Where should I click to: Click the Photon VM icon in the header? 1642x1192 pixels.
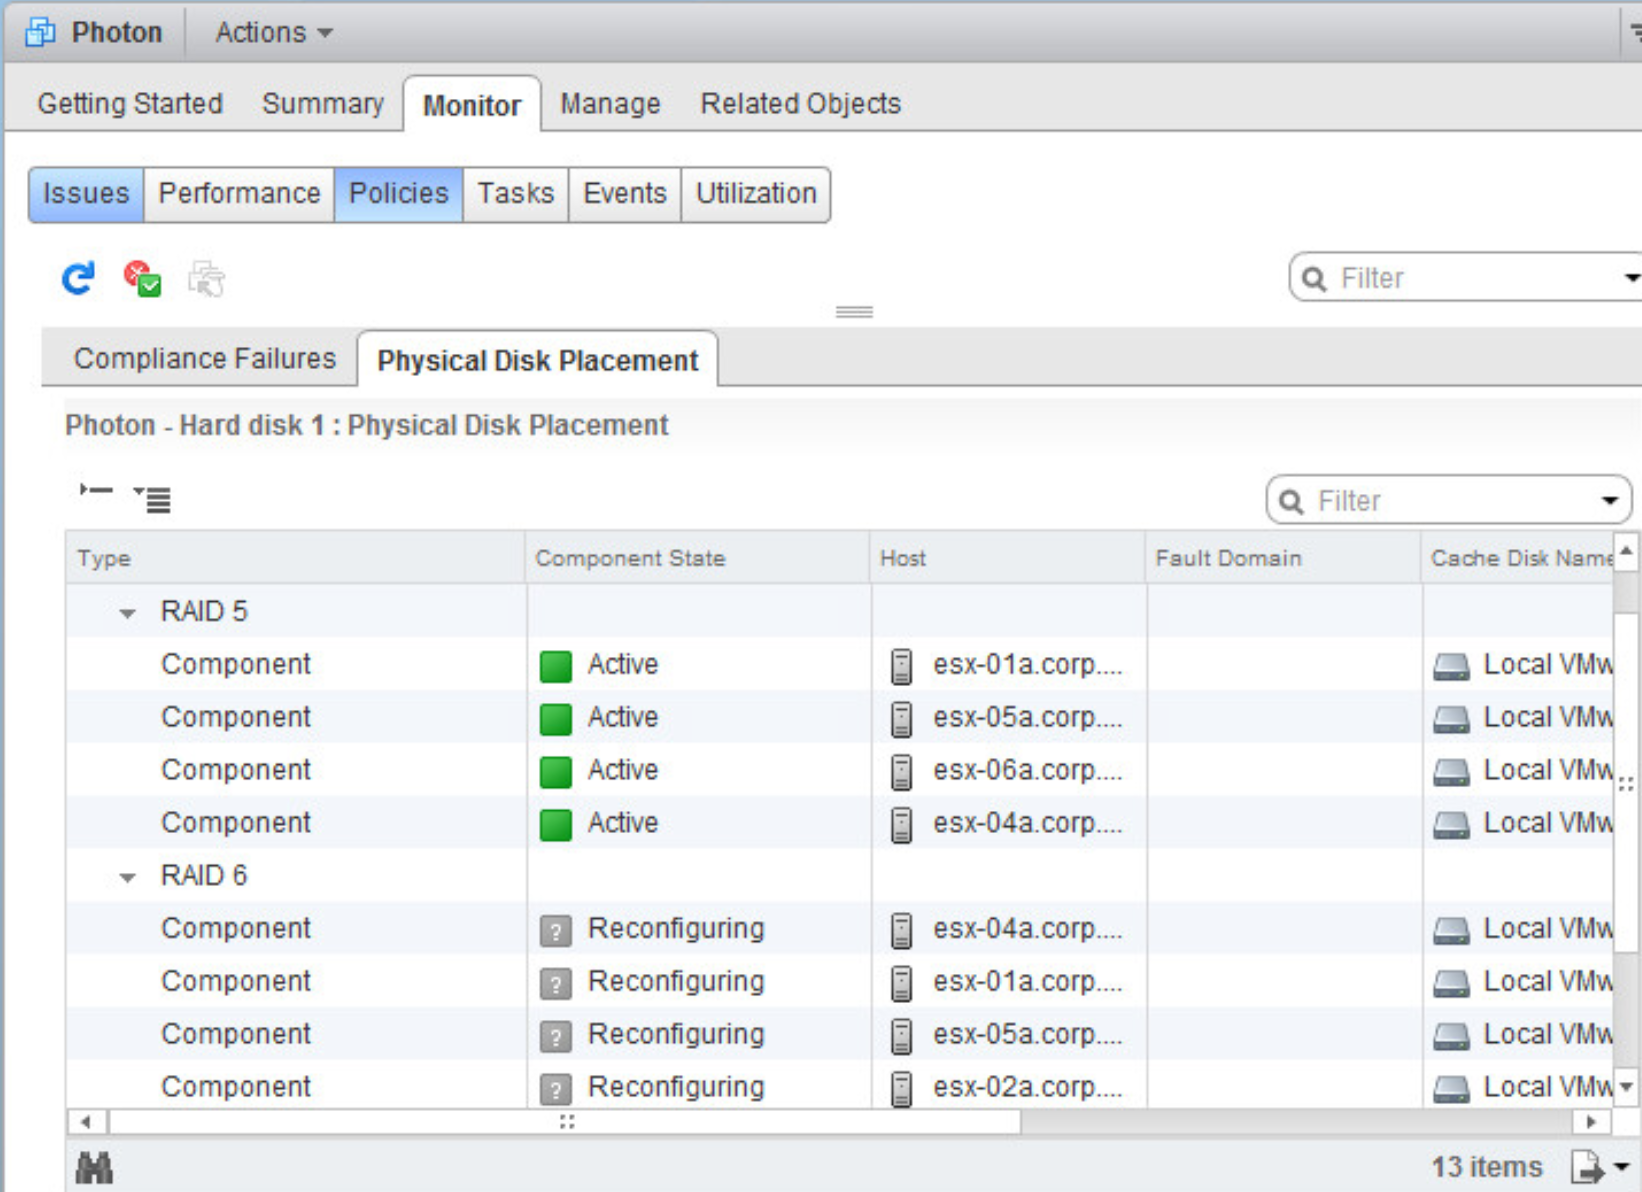[x=40, y=32]
